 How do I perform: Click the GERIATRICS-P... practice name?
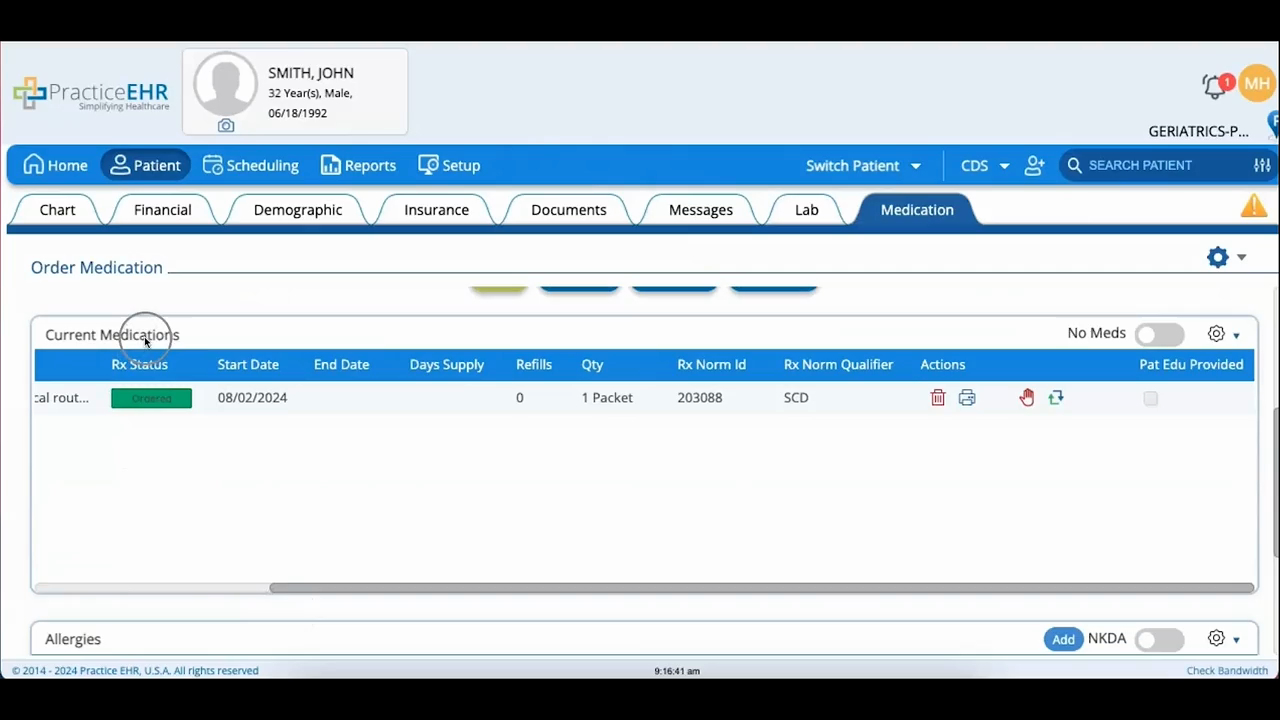[x=1198, y=131]
